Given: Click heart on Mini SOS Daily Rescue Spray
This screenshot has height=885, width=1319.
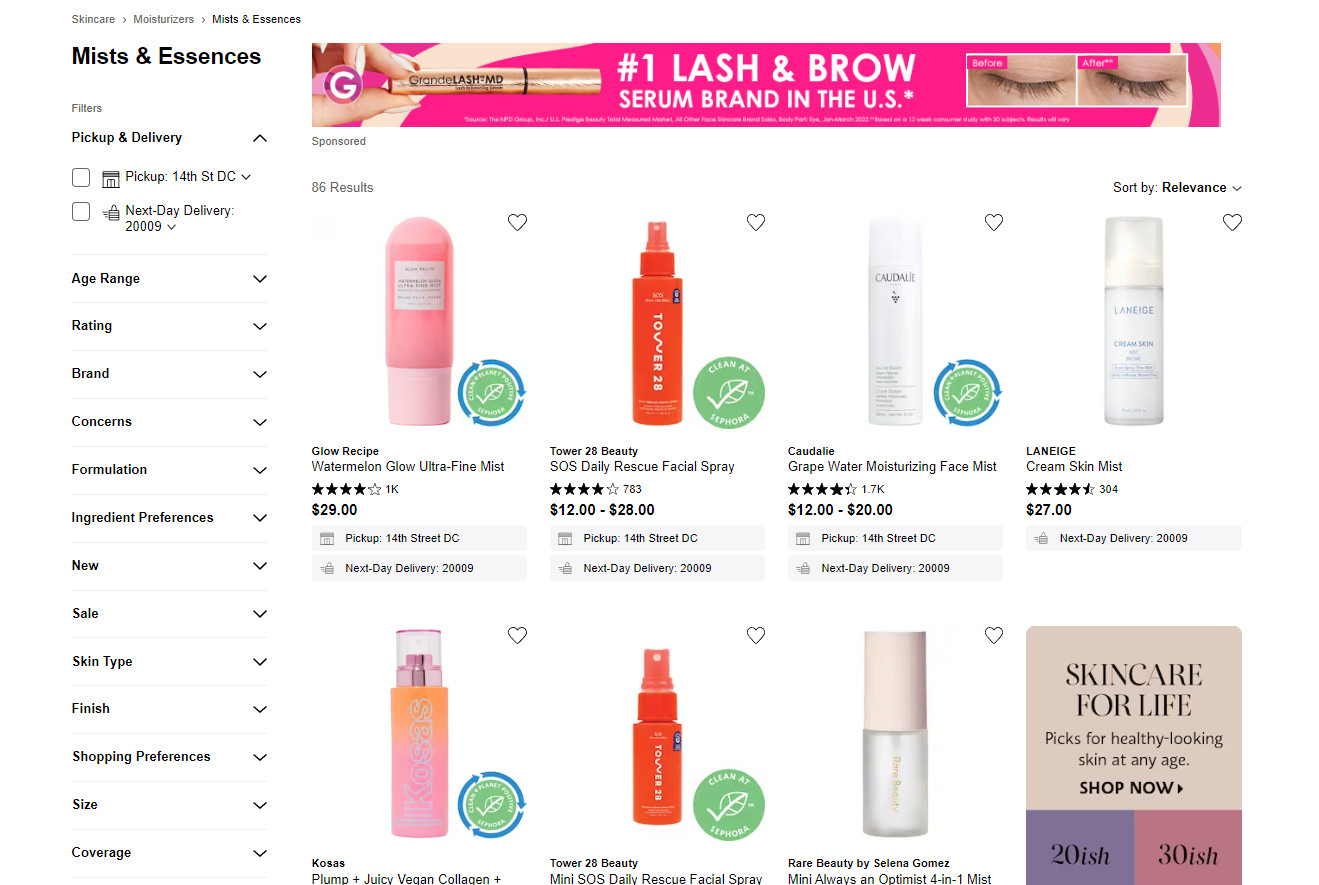Looking at the screenshot, I should tap(756, 635).
